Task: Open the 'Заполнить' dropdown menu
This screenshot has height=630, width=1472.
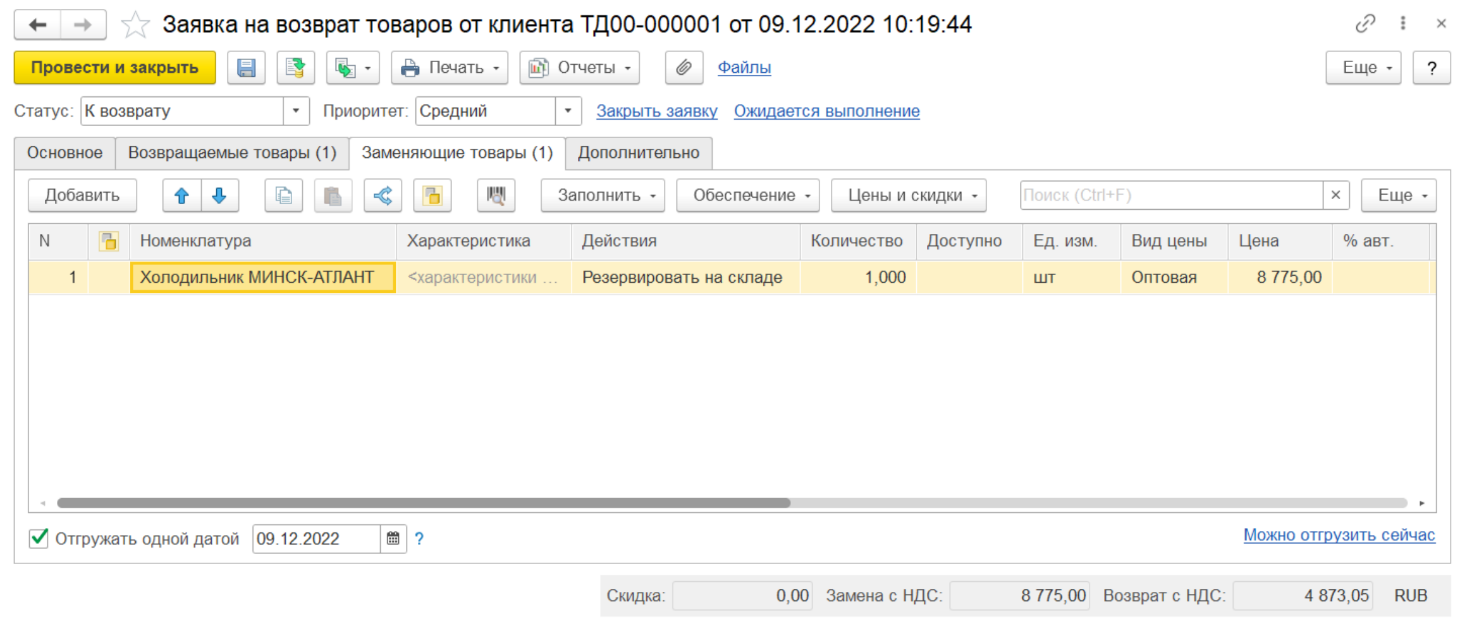Action: [602, 196]
